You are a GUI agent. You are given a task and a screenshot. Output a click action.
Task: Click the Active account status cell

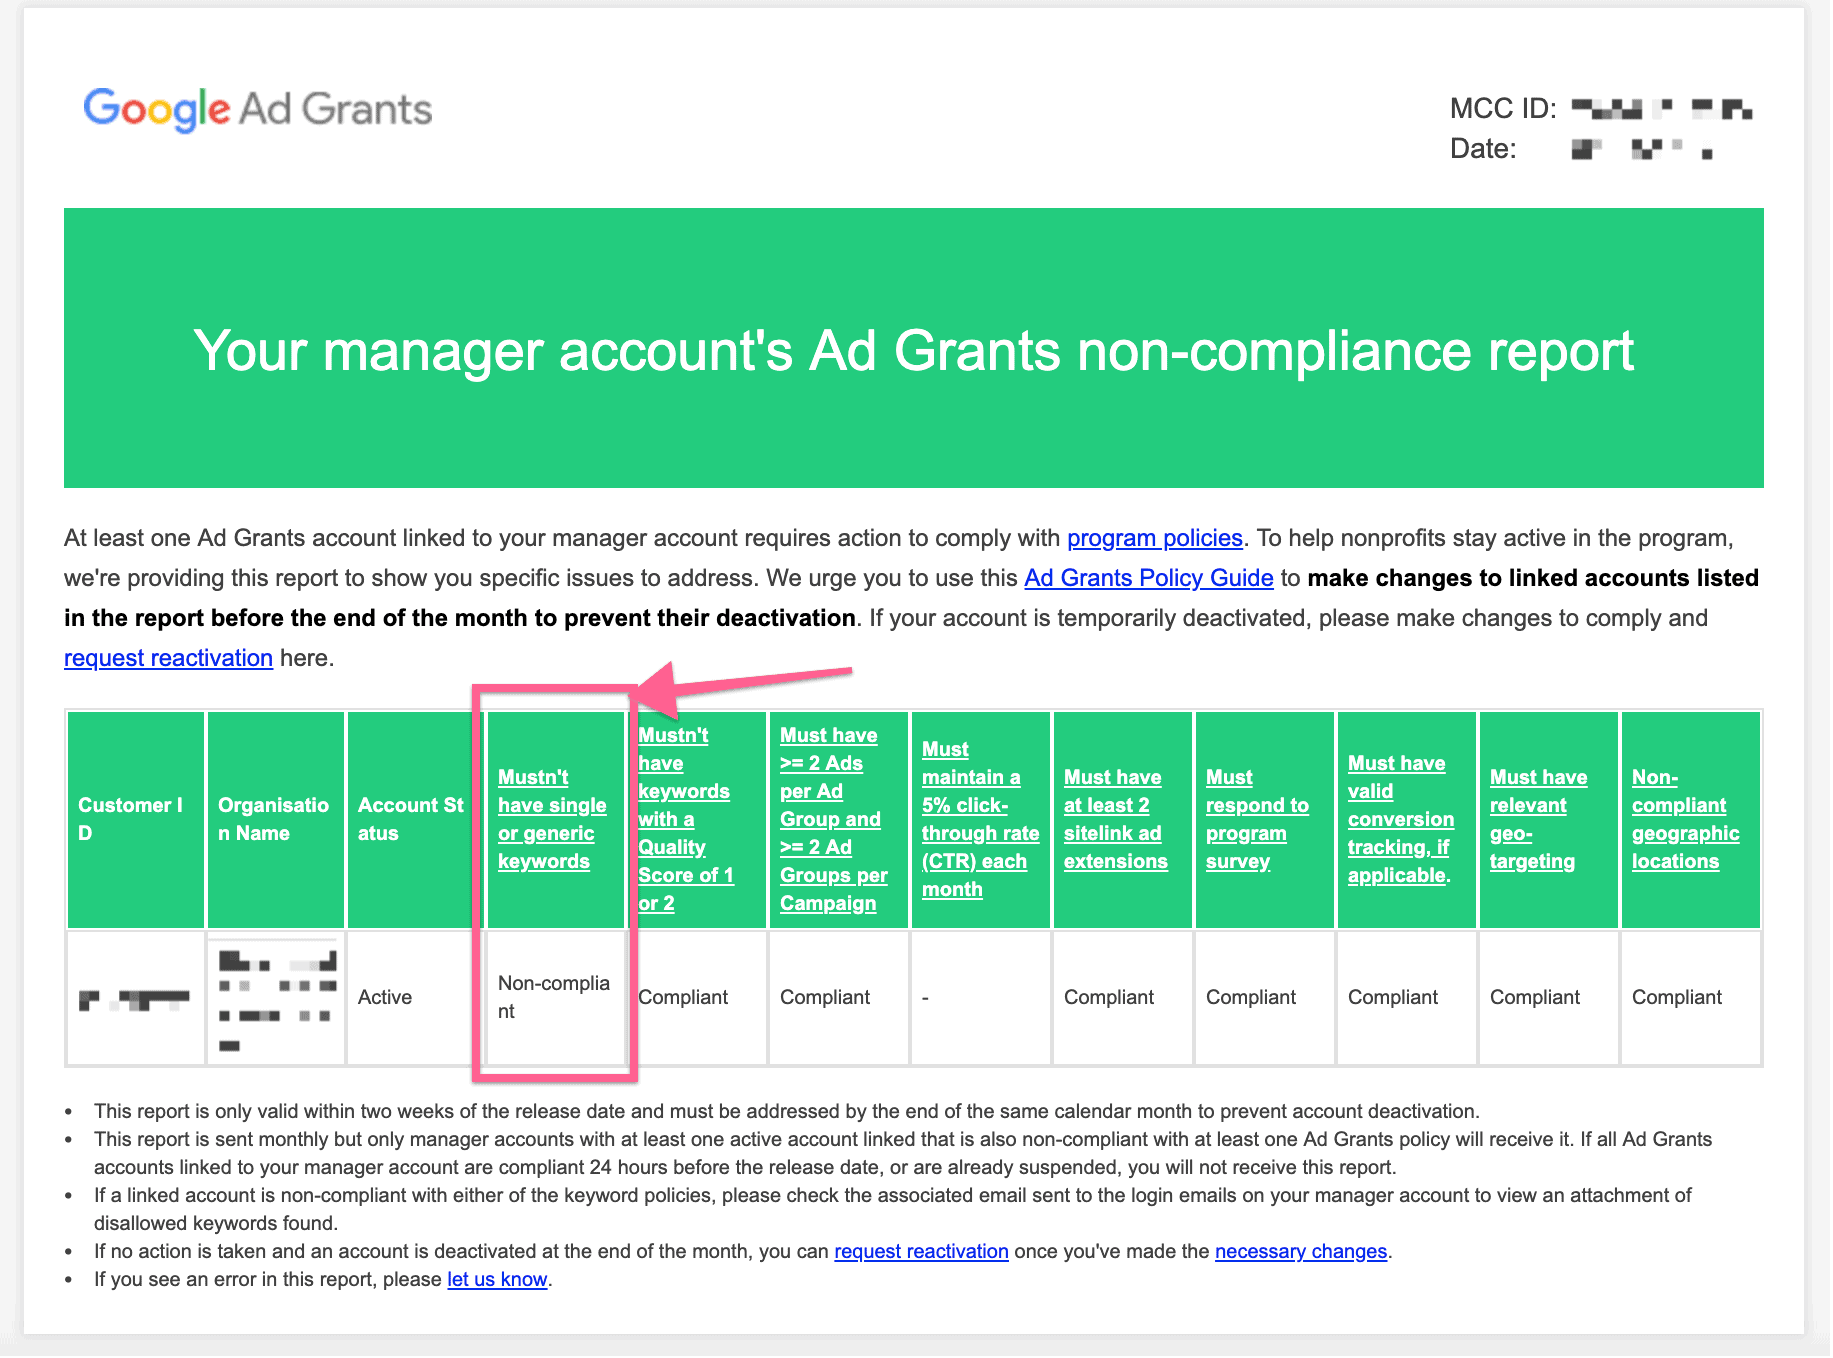click(x=385, y=997)
